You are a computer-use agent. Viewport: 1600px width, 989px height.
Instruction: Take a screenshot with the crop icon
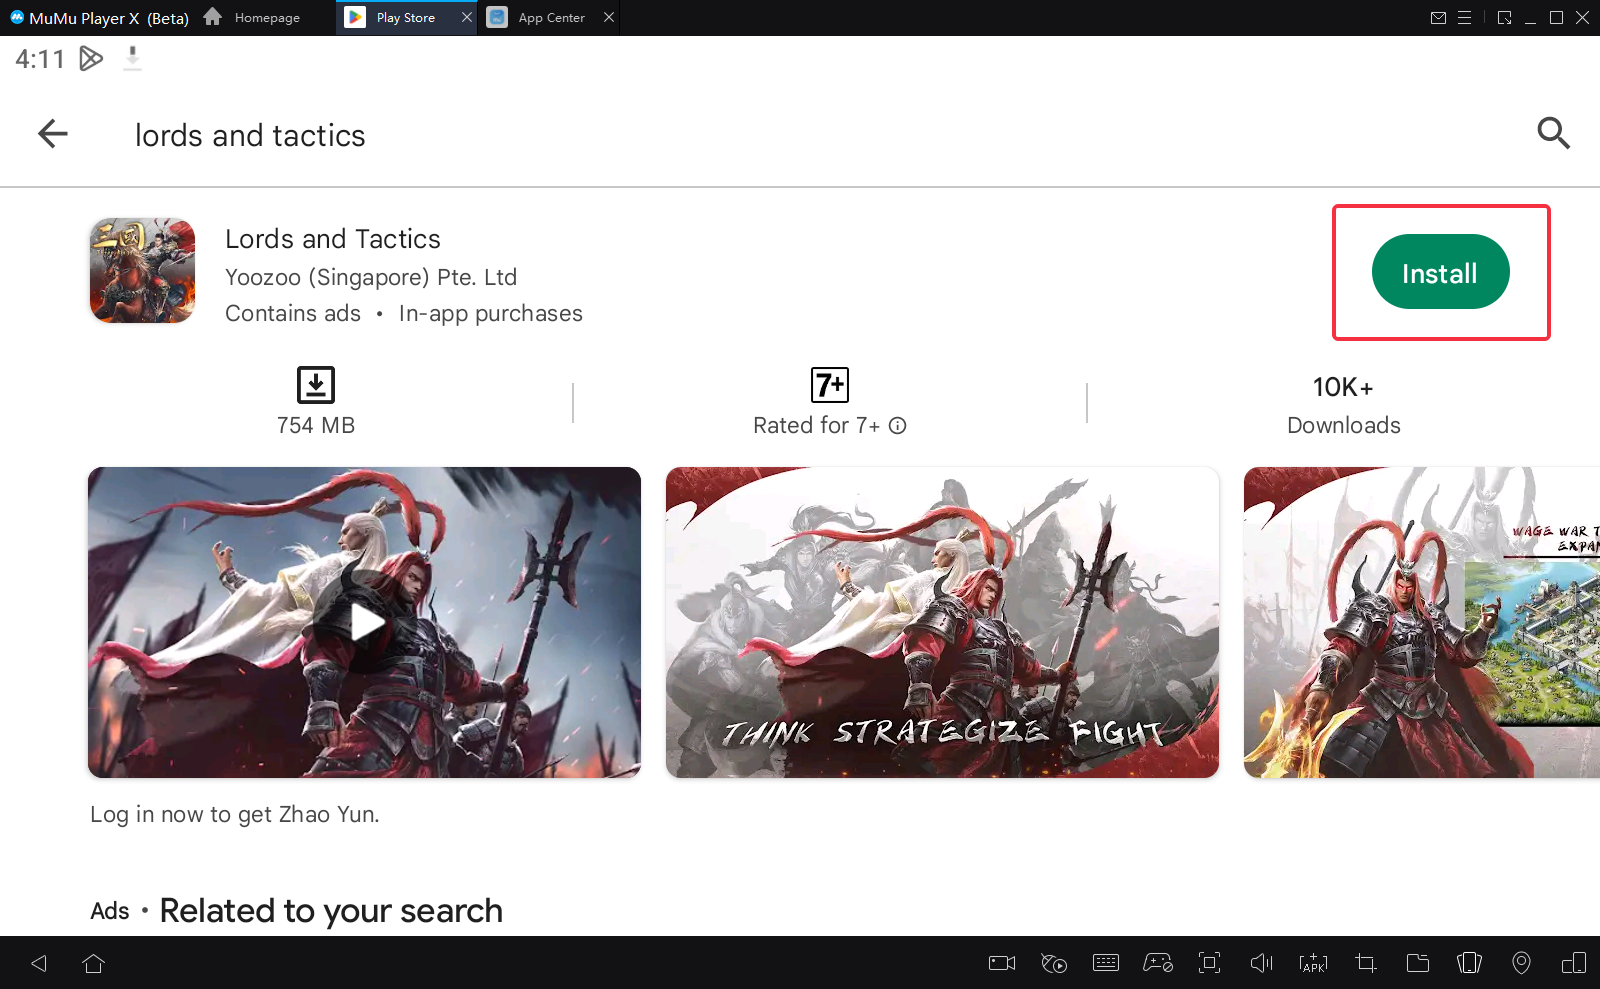(1365, 963)
